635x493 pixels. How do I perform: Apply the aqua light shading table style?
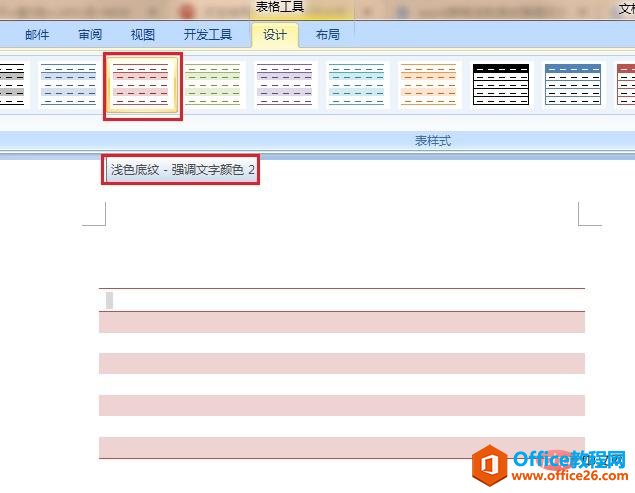click(356, 85)
